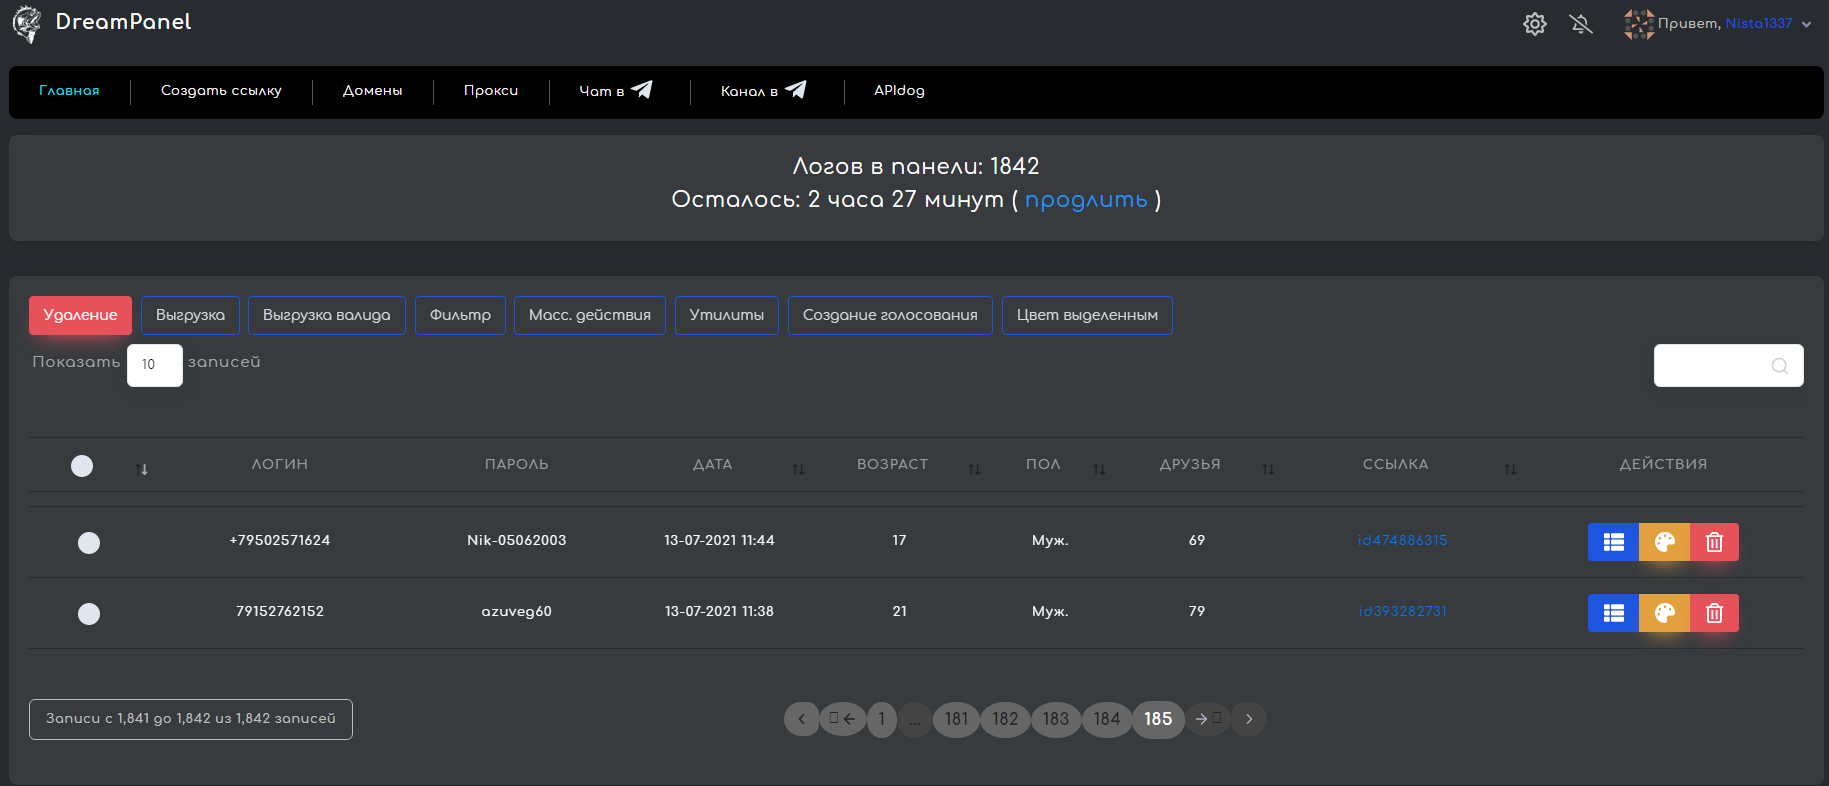Click the red 'Удаление' button
This screenshot has width=1829, height=786.
[x=80, y=315]
